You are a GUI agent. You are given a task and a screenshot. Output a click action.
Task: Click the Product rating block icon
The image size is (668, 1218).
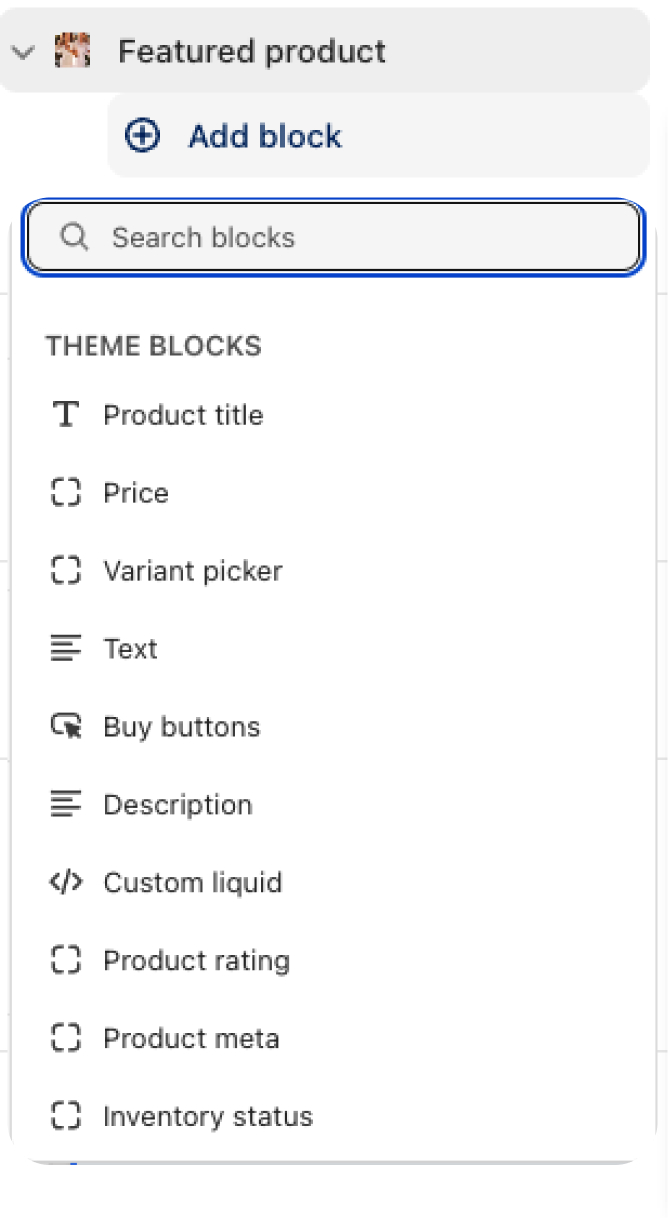66,961
